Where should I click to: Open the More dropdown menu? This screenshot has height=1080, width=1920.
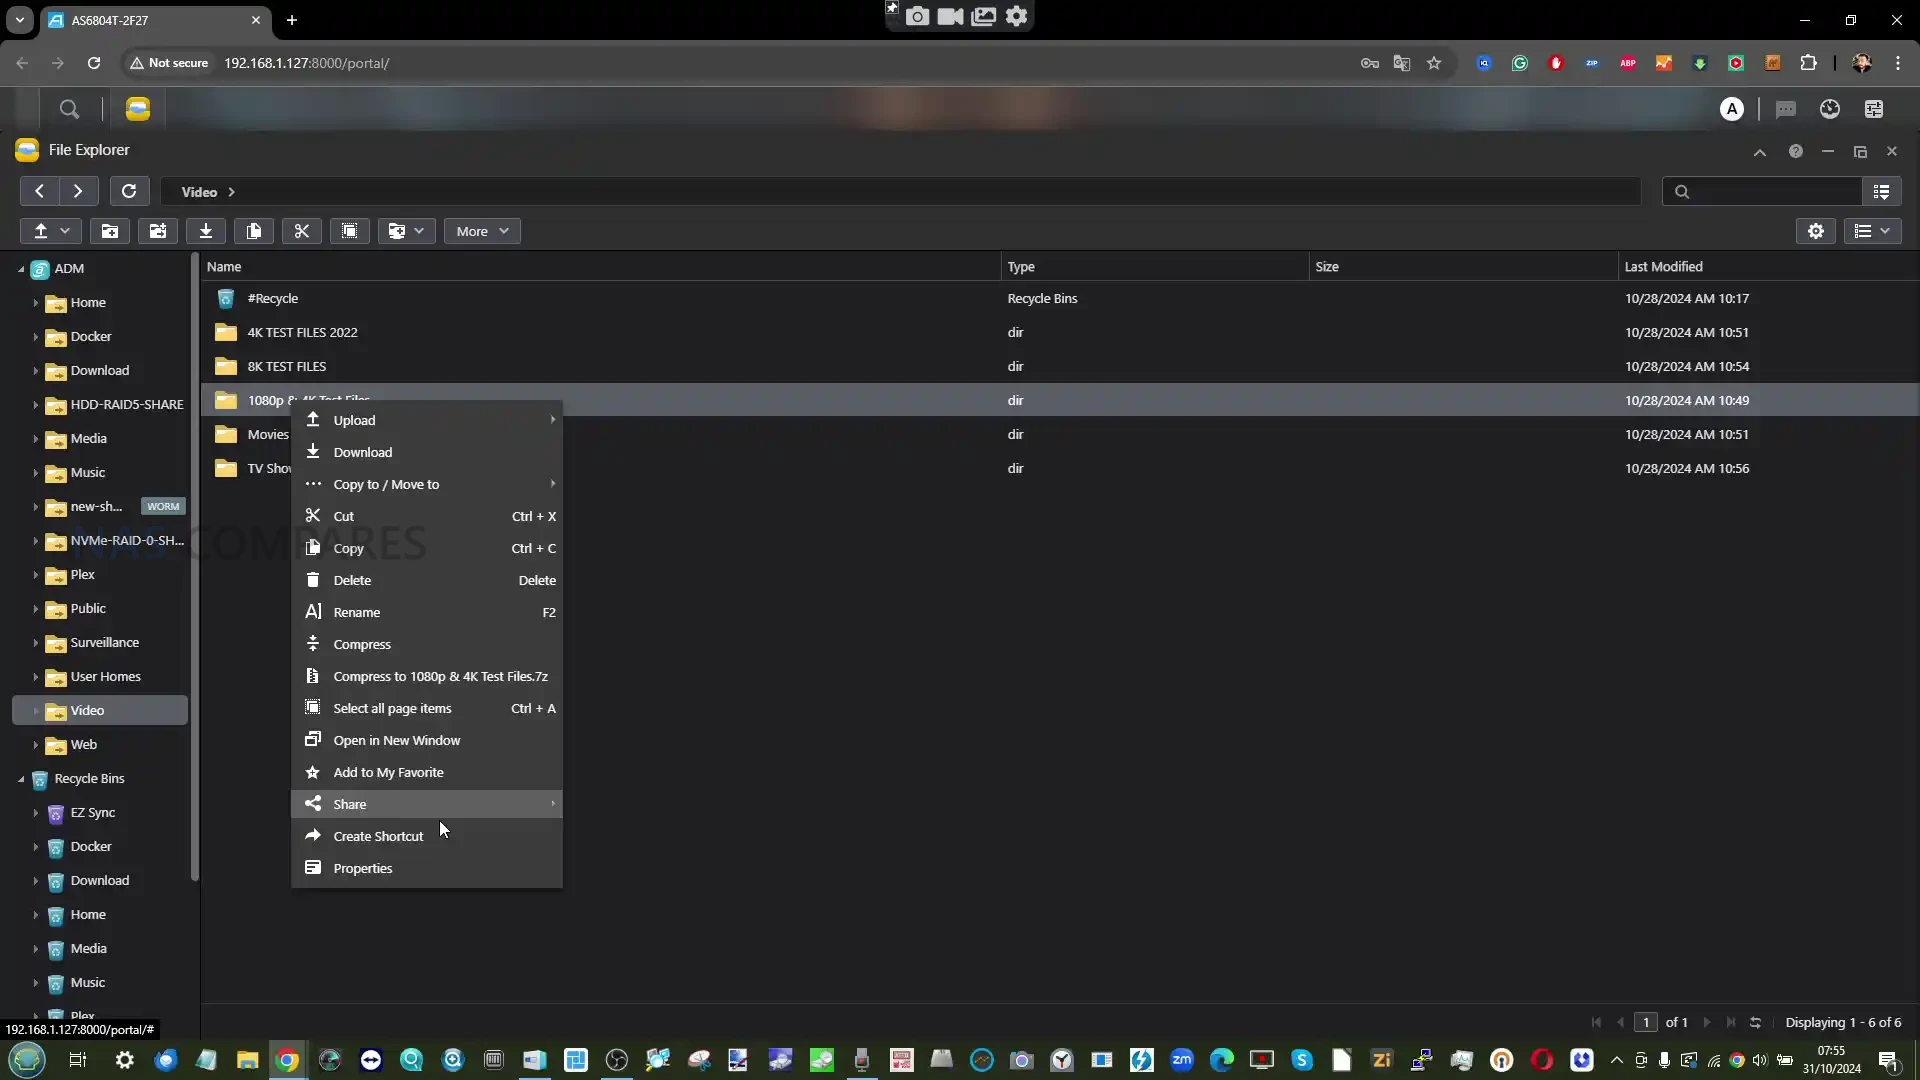[482, 231]
